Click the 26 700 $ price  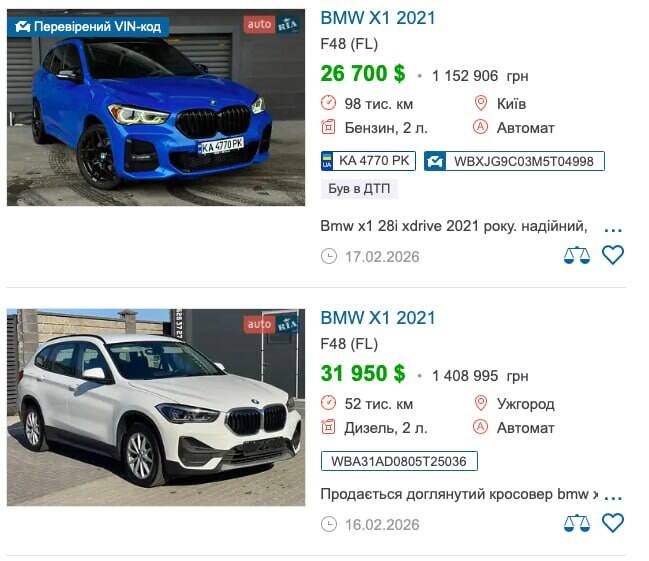click(363, 74)
